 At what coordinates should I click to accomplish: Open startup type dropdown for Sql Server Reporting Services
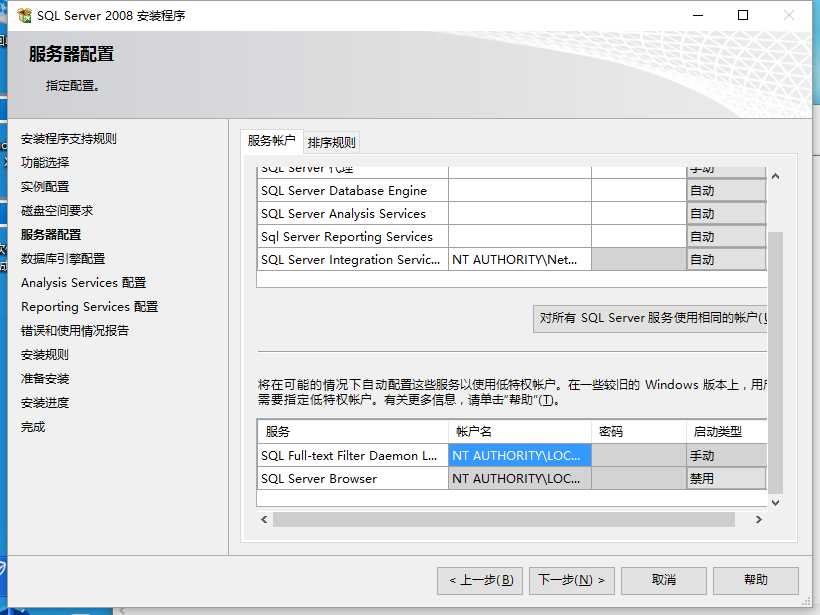pyautogui.click(x=726, y=237)
